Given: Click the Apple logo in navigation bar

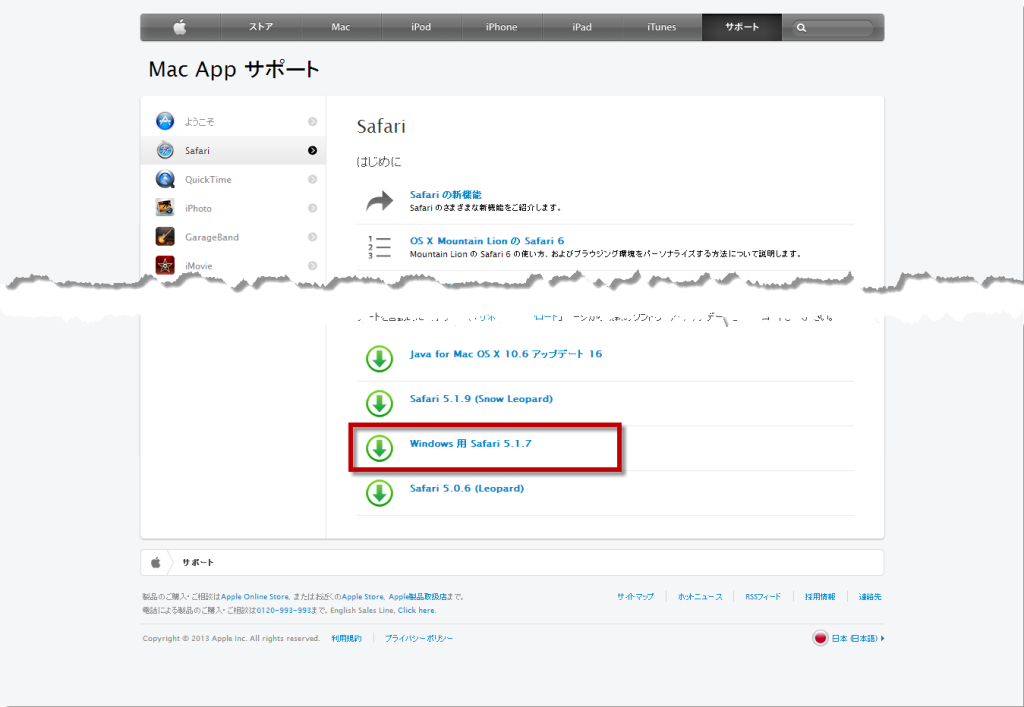Looking at the screenshot, I should (180, 27).
